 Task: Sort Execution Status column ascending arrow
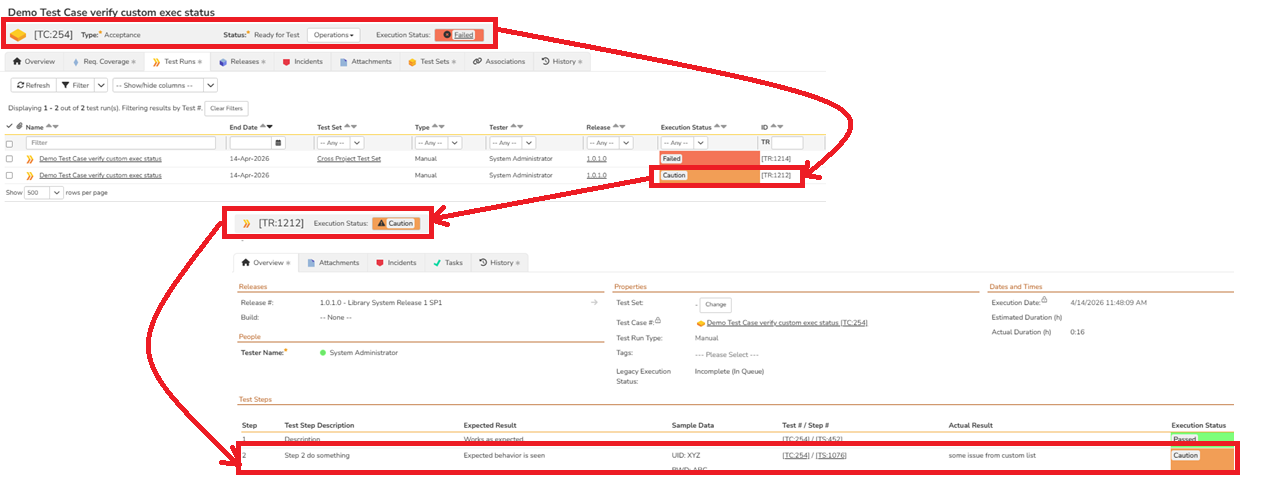(717, 127)
